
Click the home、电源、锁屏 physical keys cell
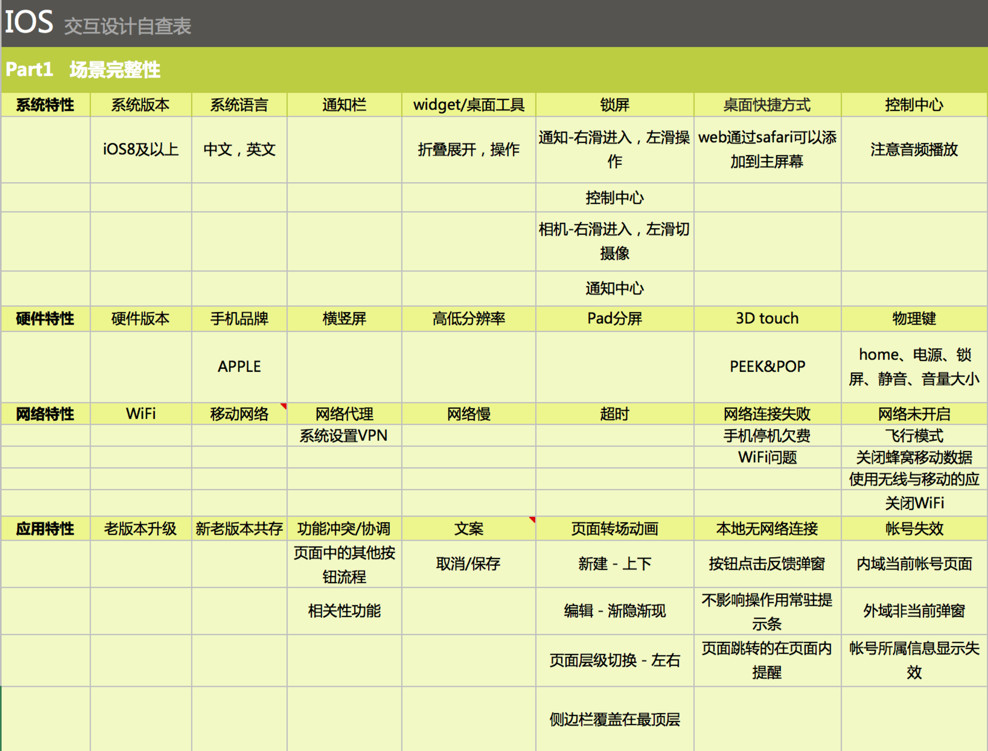tap(914, 367)
